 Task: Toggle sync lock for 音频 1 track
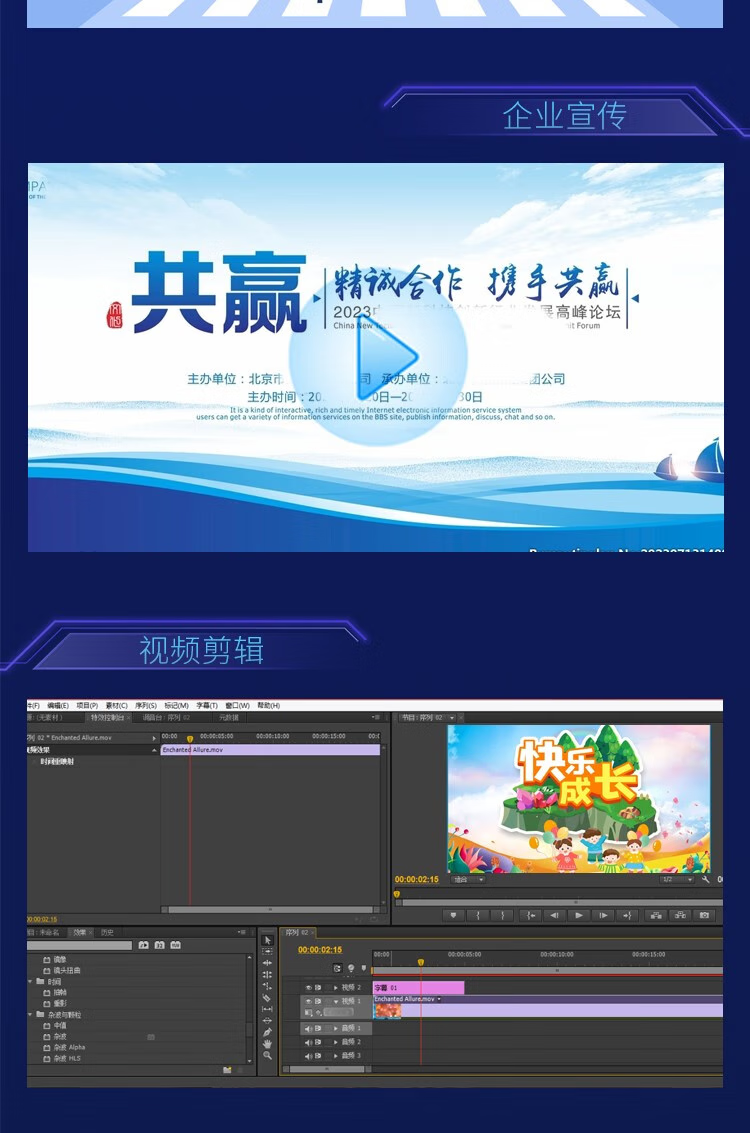pos(318,1028)
